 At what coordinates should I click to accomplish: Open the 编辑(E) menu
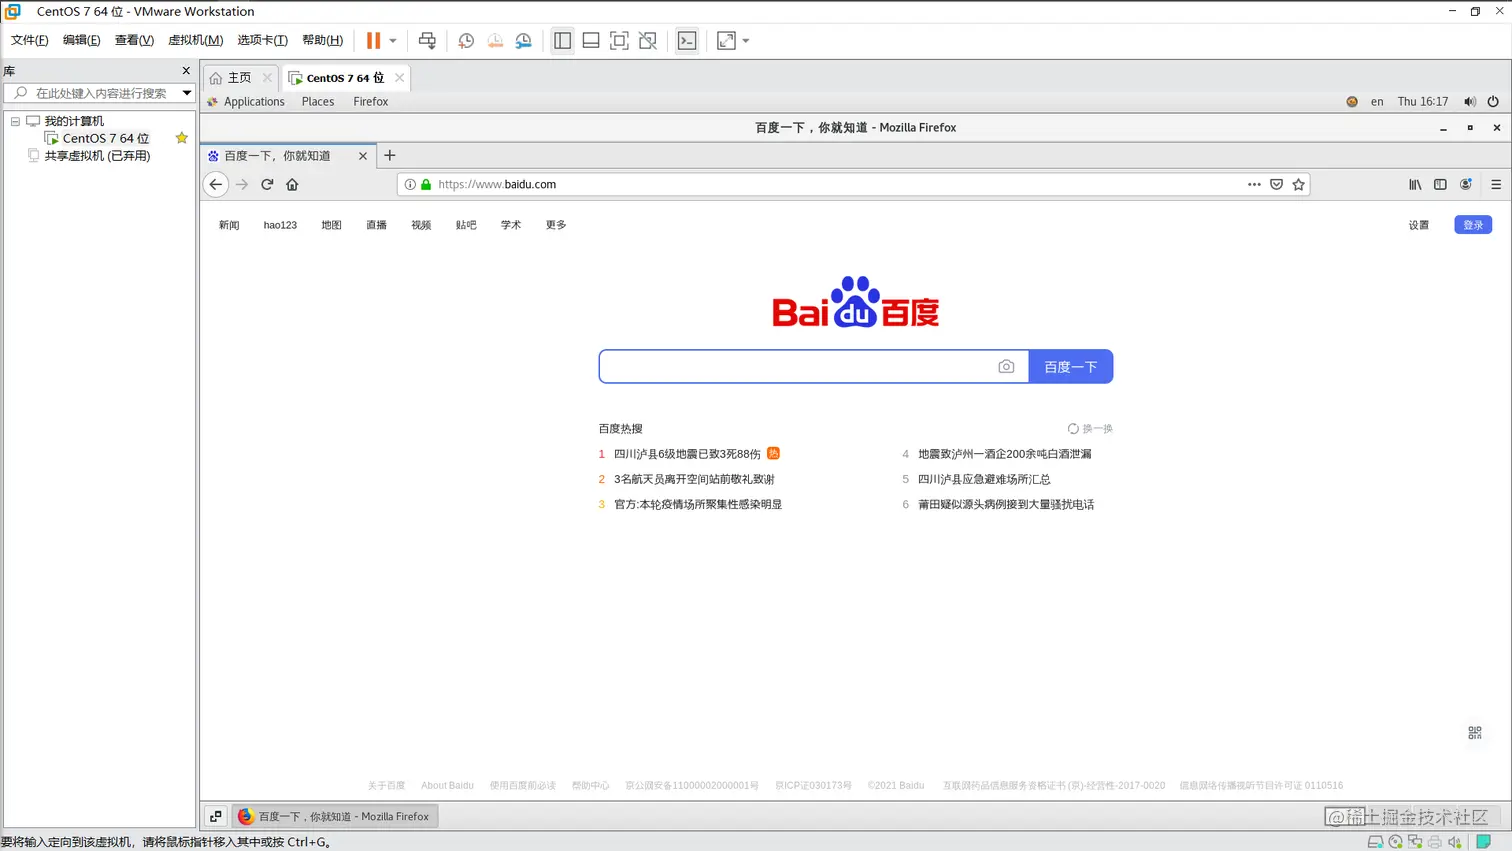pos(82,40)
